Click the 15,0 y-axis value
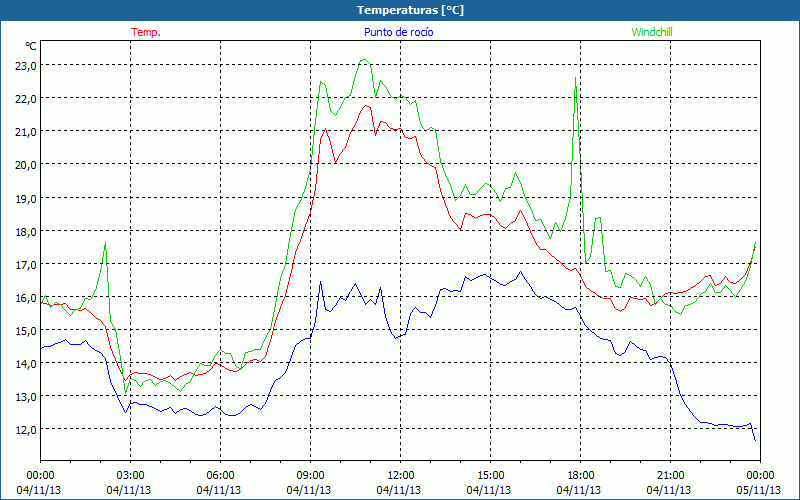 (x=26, y=331)
